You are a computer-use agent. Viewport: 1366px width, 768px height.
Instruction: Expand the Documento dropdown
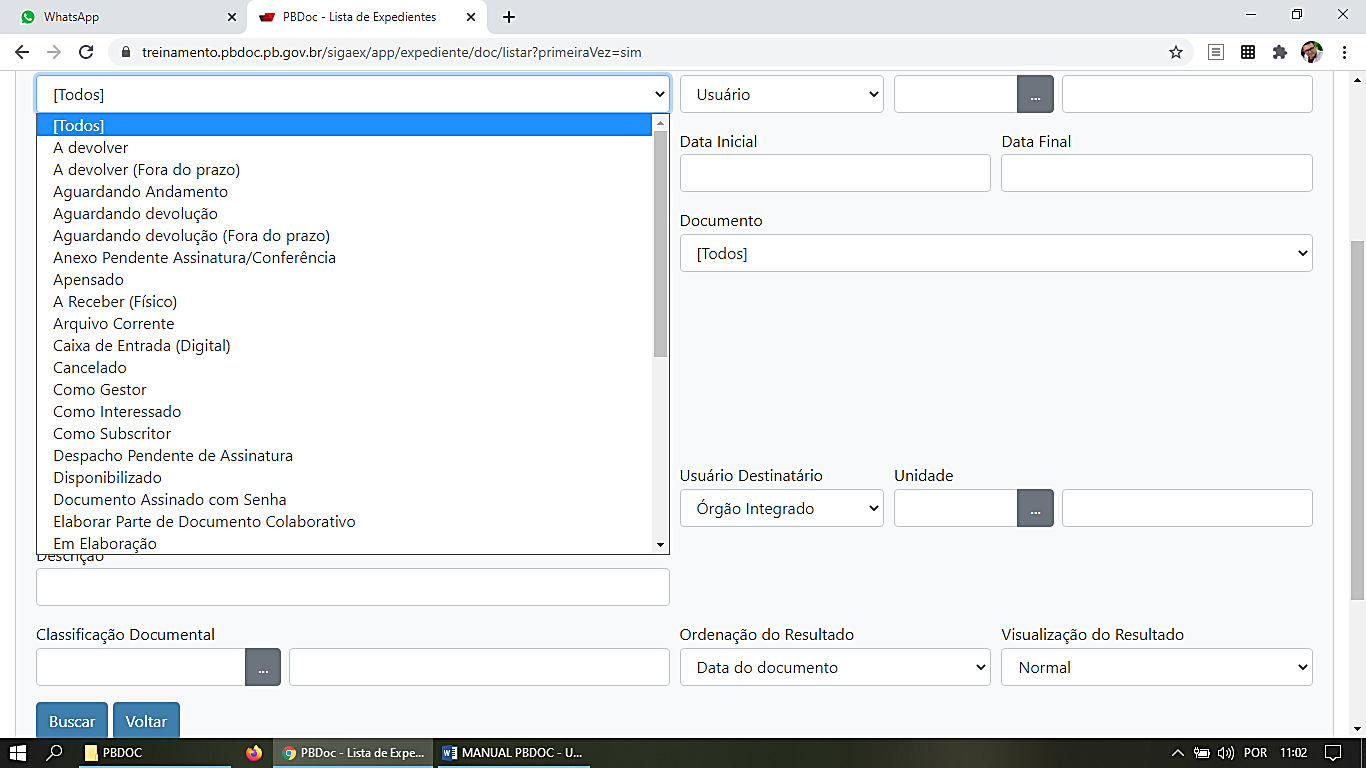(995, 253)
